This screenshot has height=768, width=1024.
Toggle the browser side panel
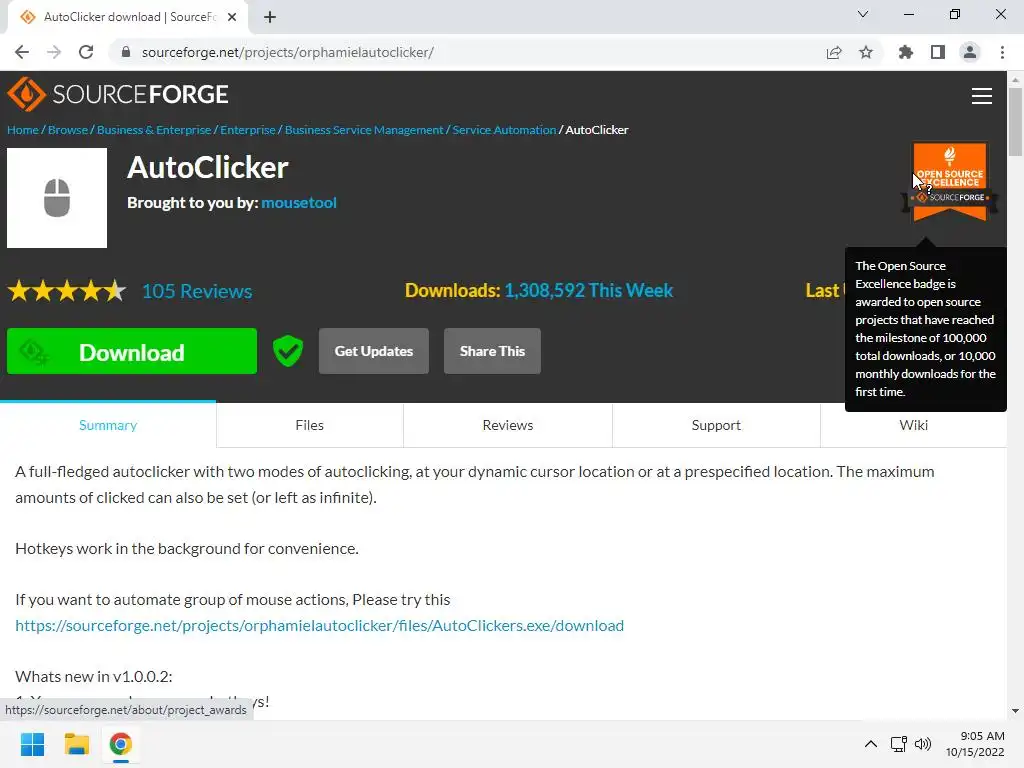(x=938, y=52)
